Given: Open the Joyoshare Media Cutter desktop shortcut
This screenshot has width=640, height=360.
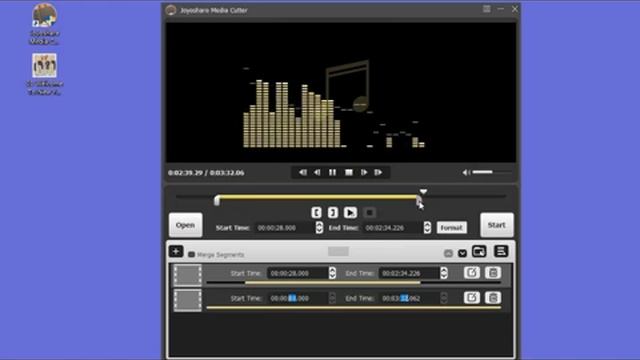Looking at the screenshot, I should click(44, 24).
